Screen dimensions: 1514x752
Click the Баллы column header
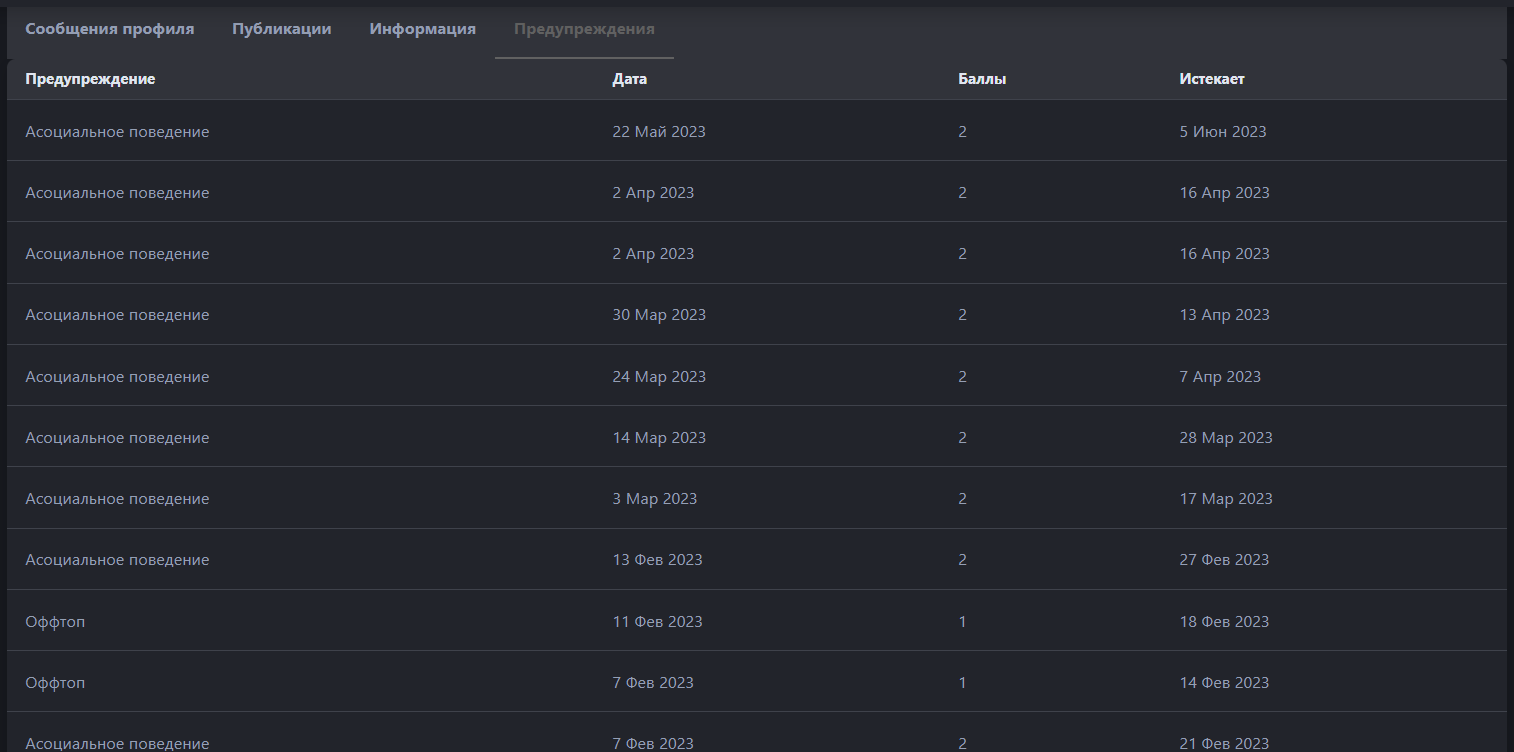(x=982, y=79)
